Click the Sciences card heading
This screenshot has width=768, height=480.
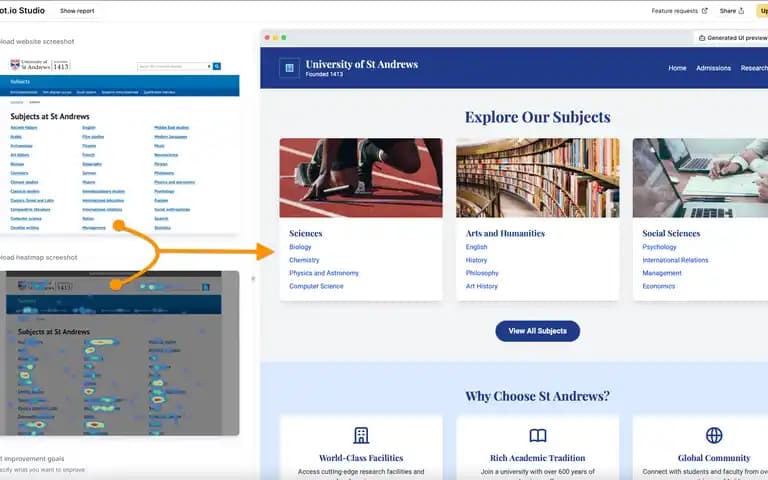tap(306, 234)
